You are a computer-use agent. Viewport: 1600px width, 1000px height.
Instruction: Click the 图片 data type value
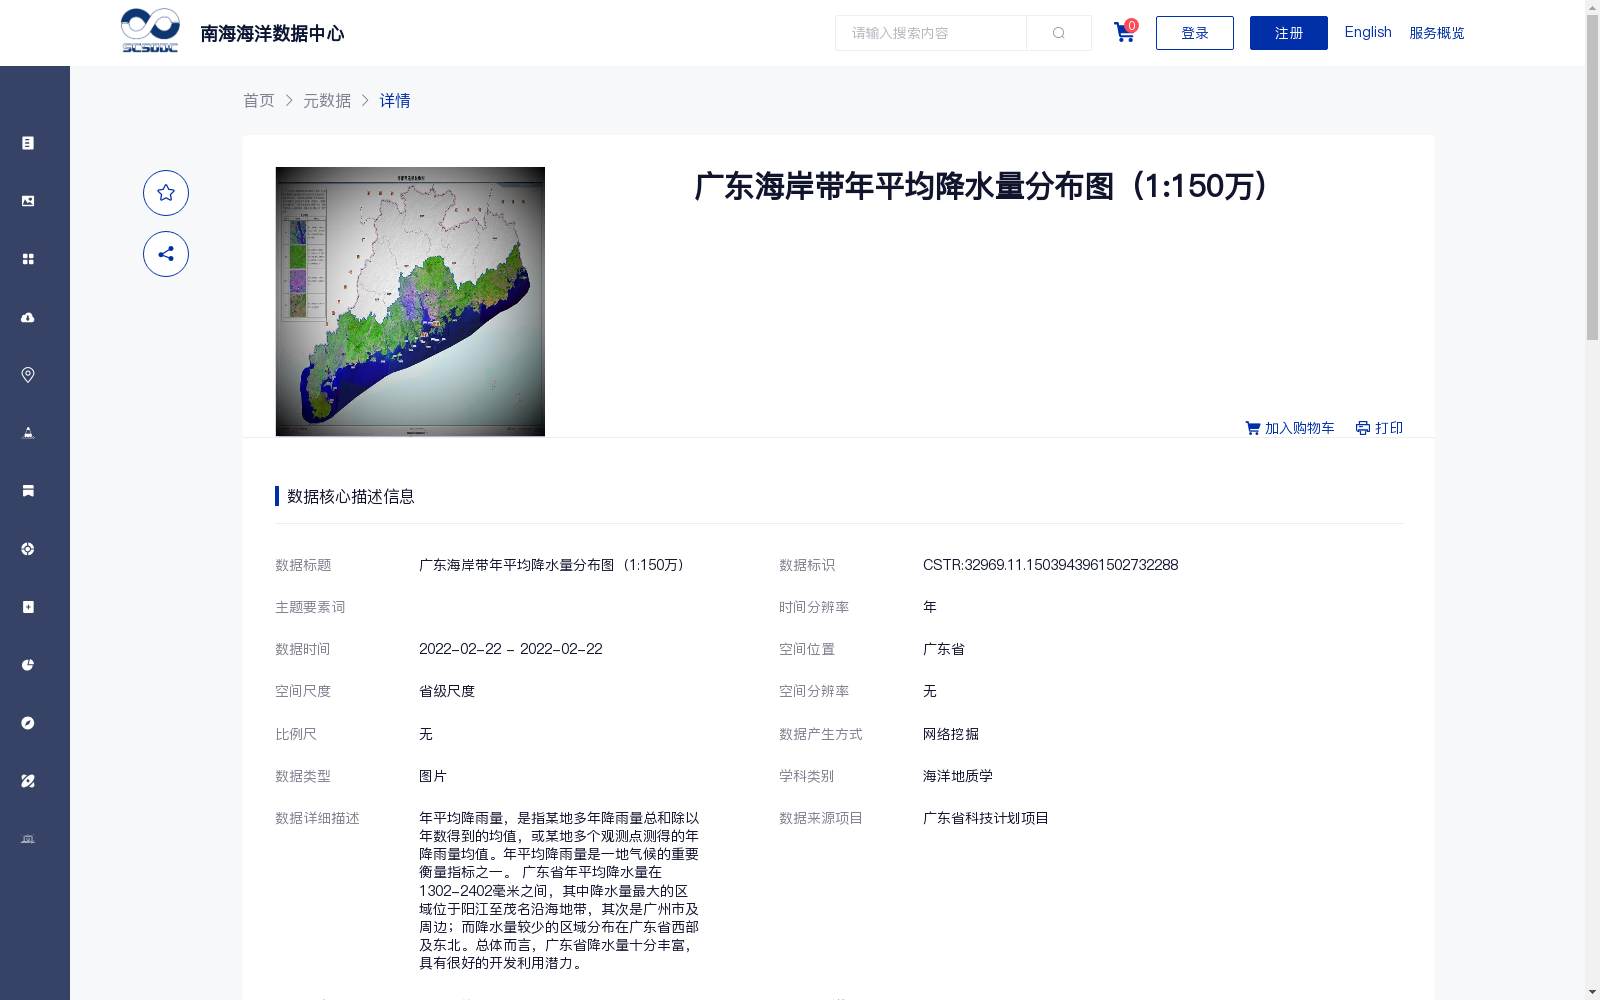pos(433,776)
